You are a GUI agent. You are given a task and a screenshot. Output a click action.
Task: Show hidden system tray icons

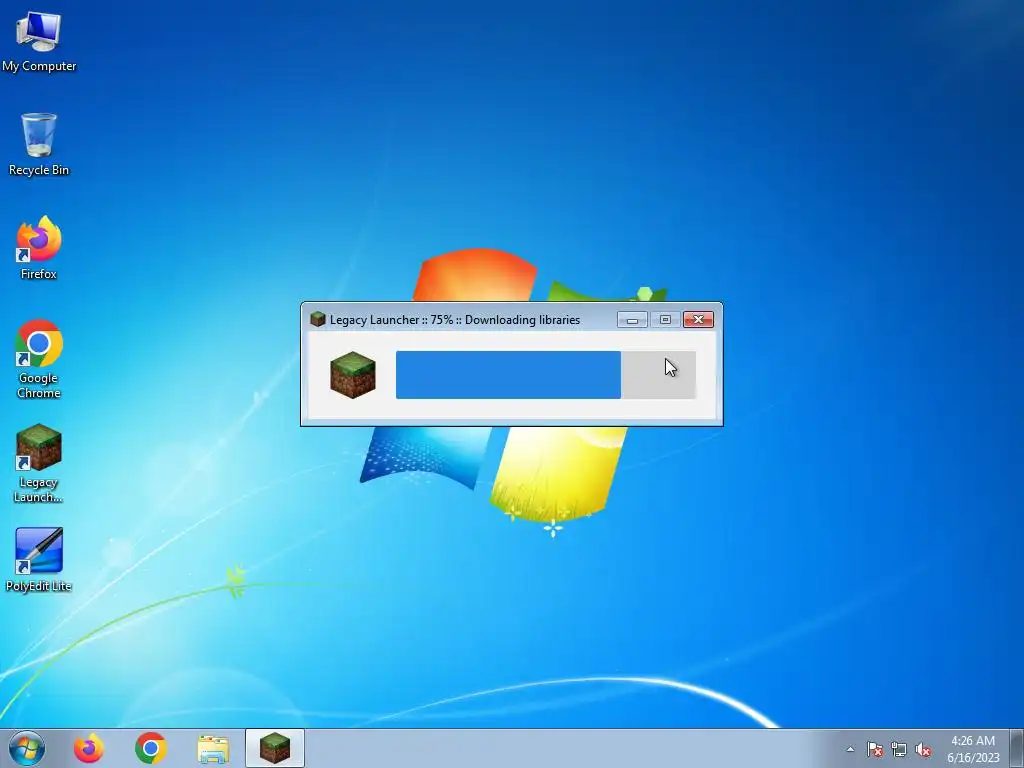click(850, 750)
